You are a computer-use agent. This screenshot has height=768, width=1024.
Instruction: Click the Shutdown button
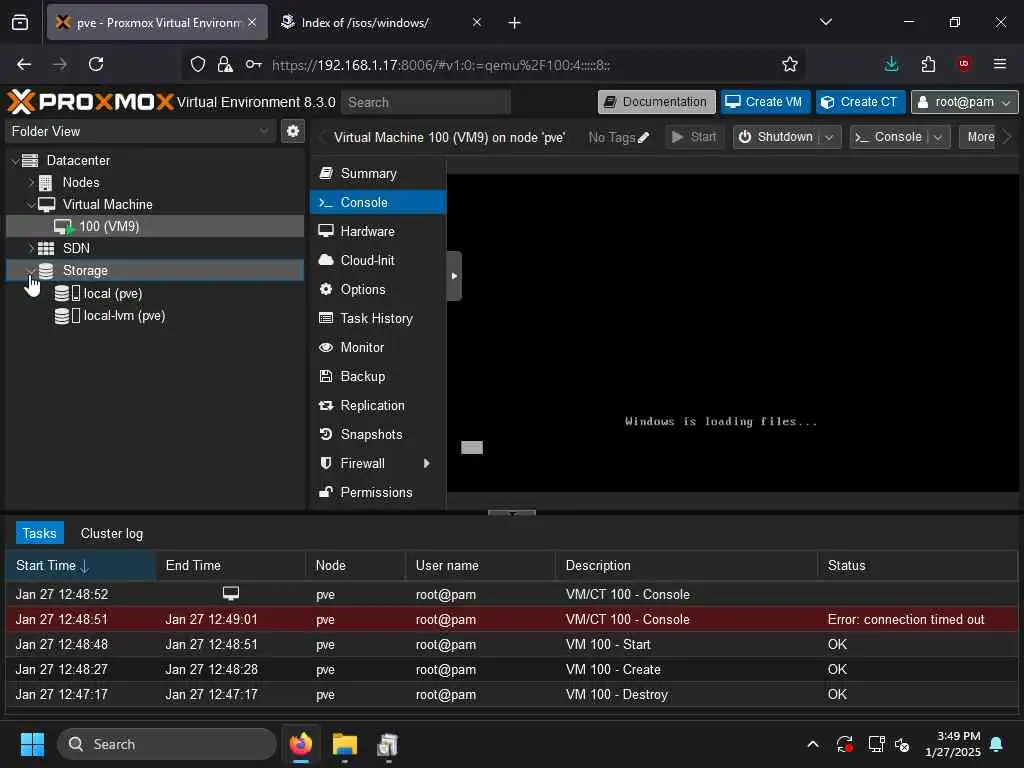(777, 137)
